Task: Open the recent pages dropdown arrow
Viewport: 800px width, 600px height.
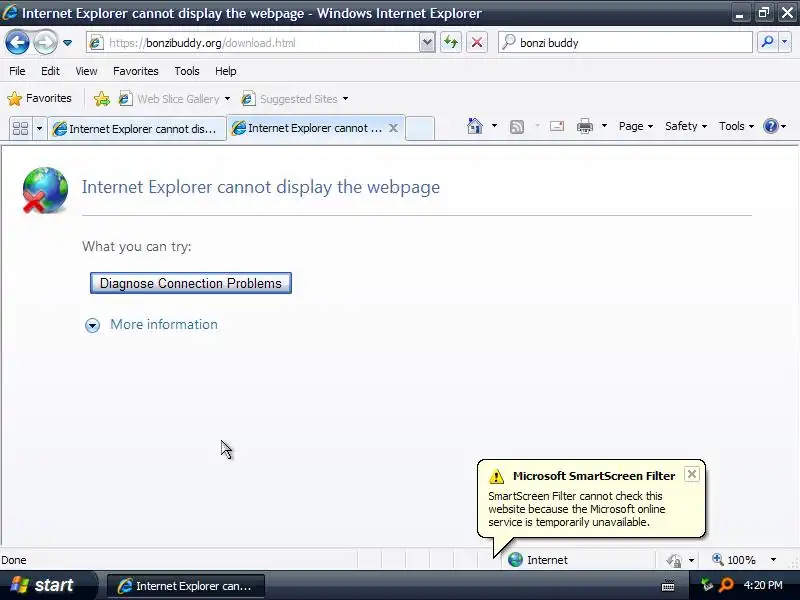Action: (x=67, y=43)
